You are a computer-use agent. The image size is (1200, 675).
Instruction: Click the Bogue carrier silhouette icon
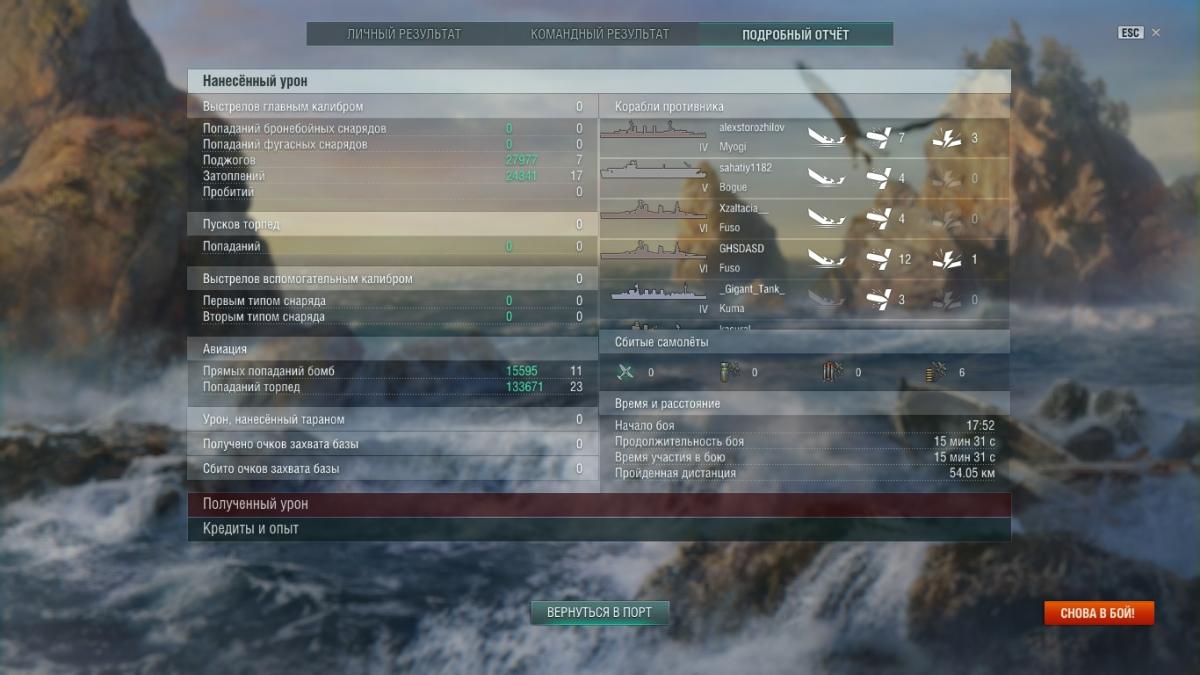pyautogui.click(x=652, y=171)
